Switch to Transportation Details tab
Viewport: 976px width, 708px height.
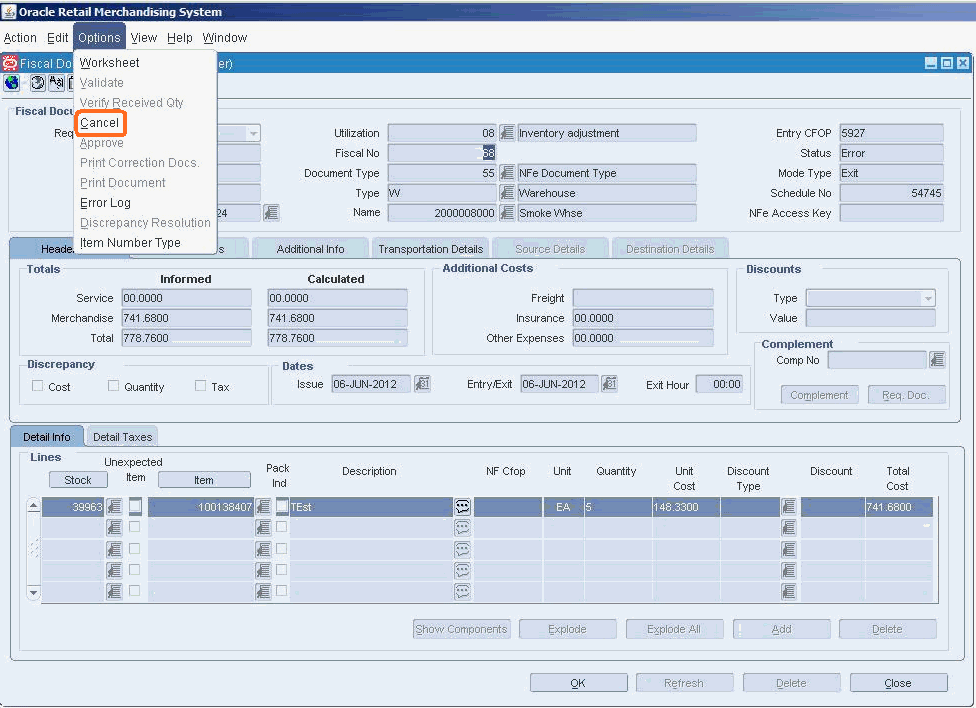(431, 248)
